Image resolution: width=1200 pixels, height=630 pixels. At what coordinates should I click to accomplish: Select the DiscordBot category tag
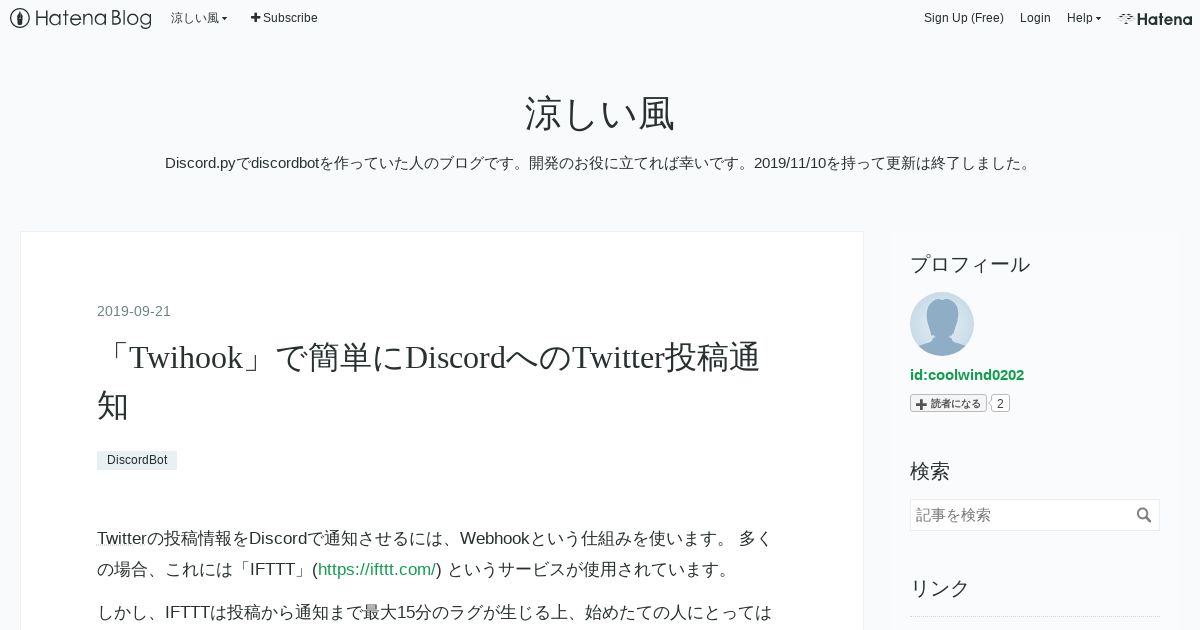point(137,460)
